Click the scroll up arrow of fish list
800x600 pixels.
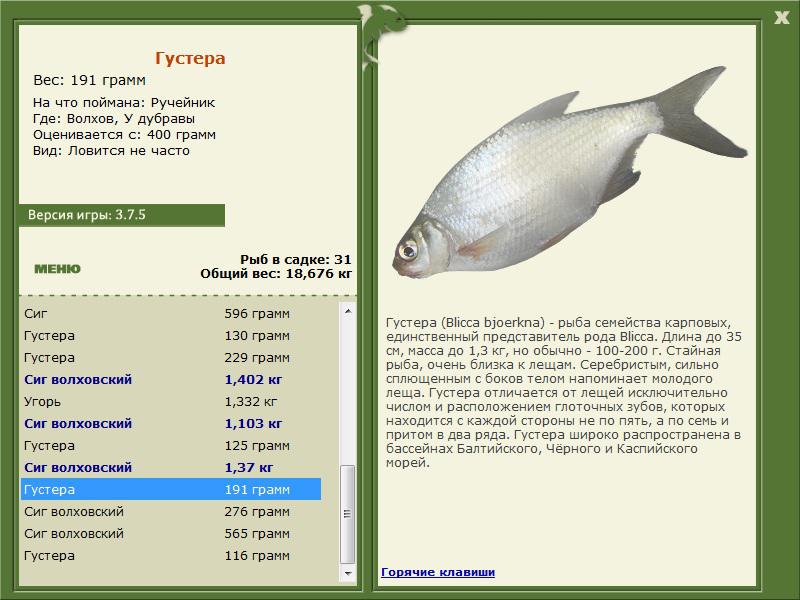pyautogui.click(x=348, y=311)
